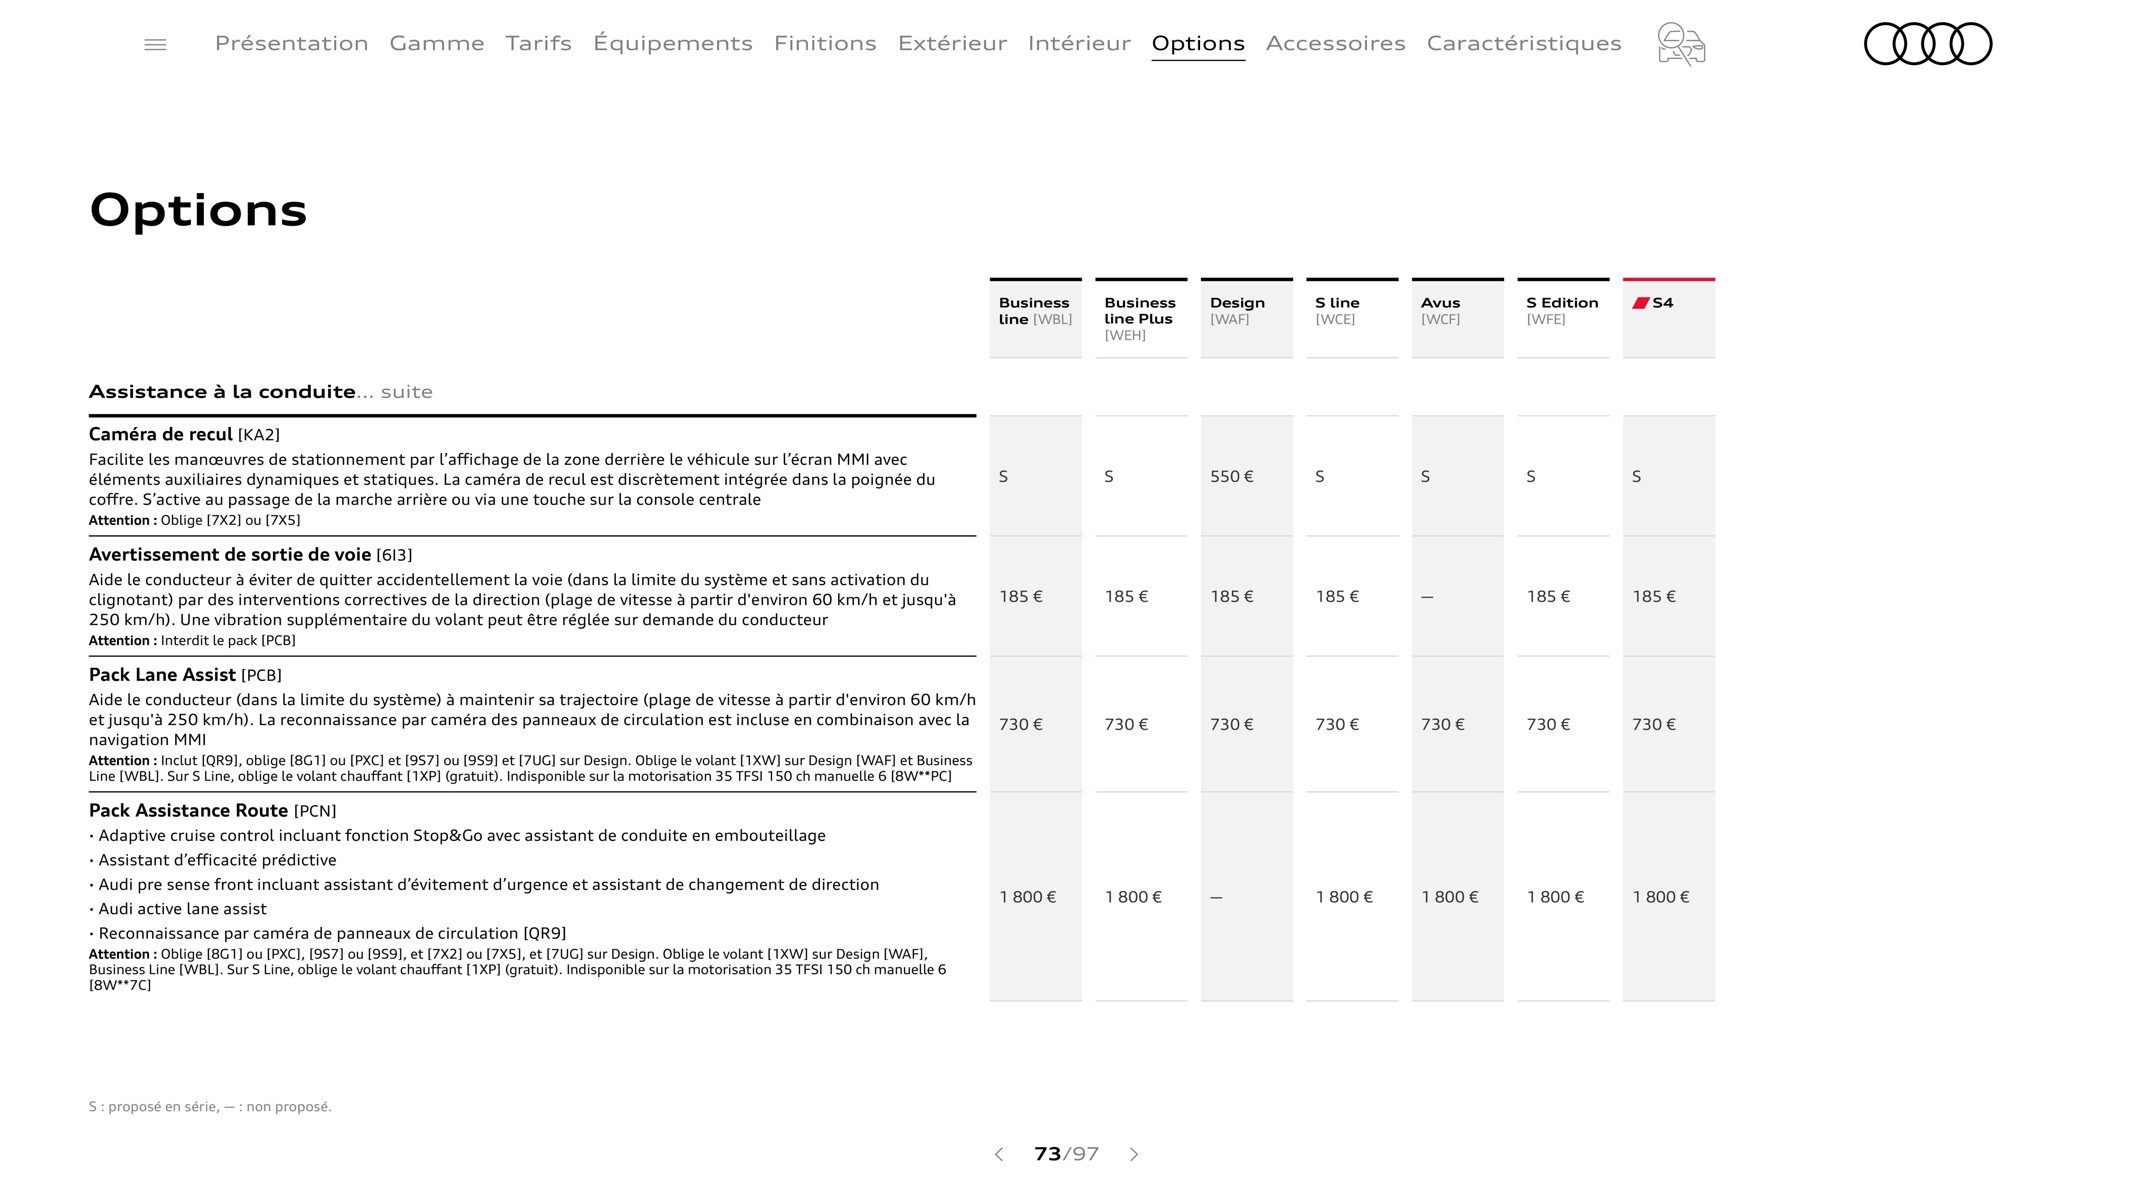Screen dimensions: 2133x1200
Task: Click the dash in the Avus 6I3 row
Action: [1427, 597]
